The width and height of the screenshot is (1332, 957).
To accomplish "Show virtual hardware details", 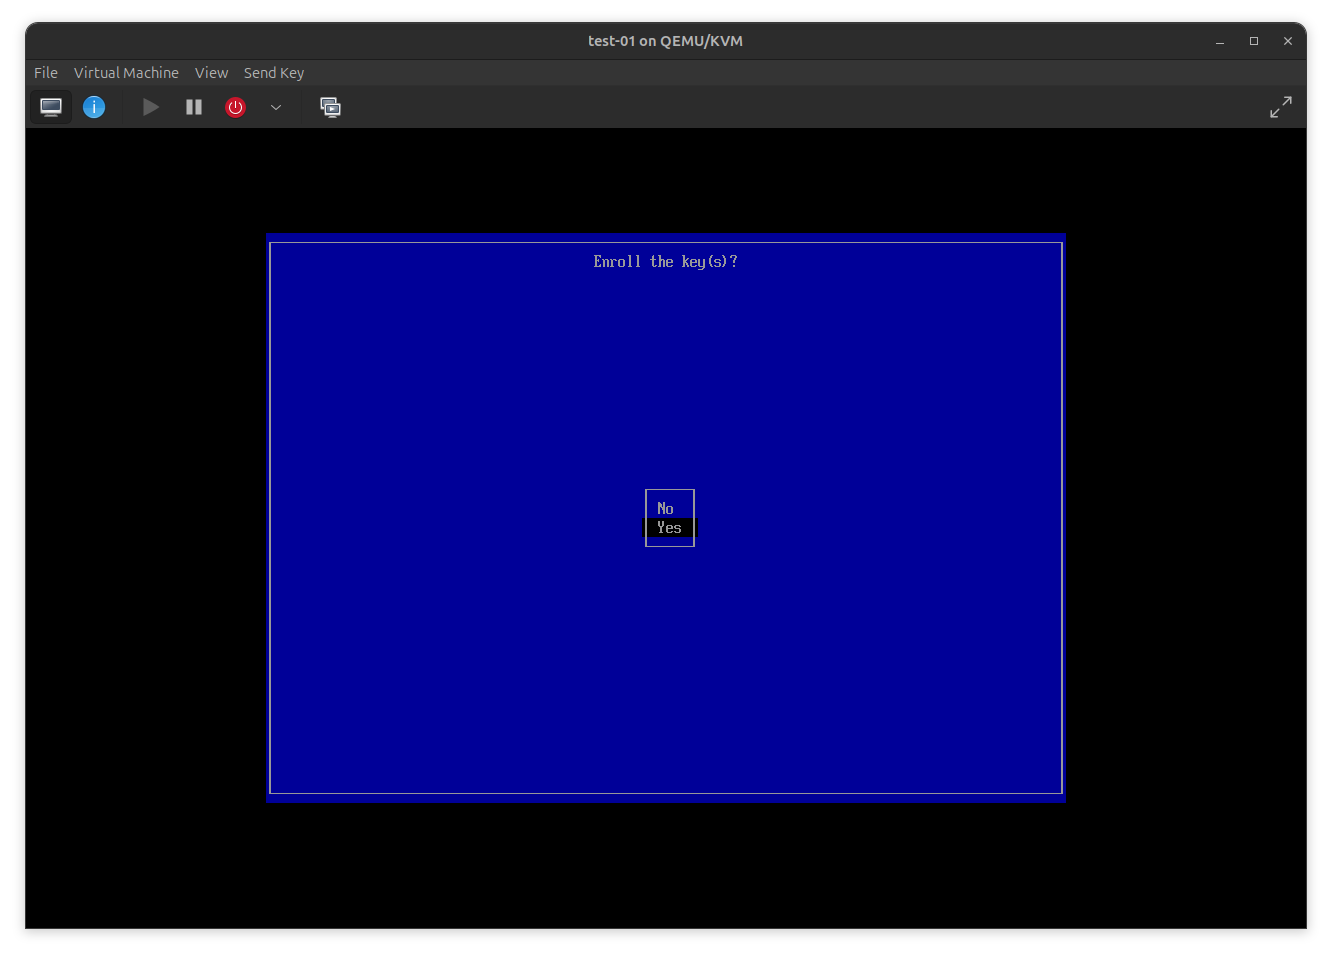I will 93,107.
